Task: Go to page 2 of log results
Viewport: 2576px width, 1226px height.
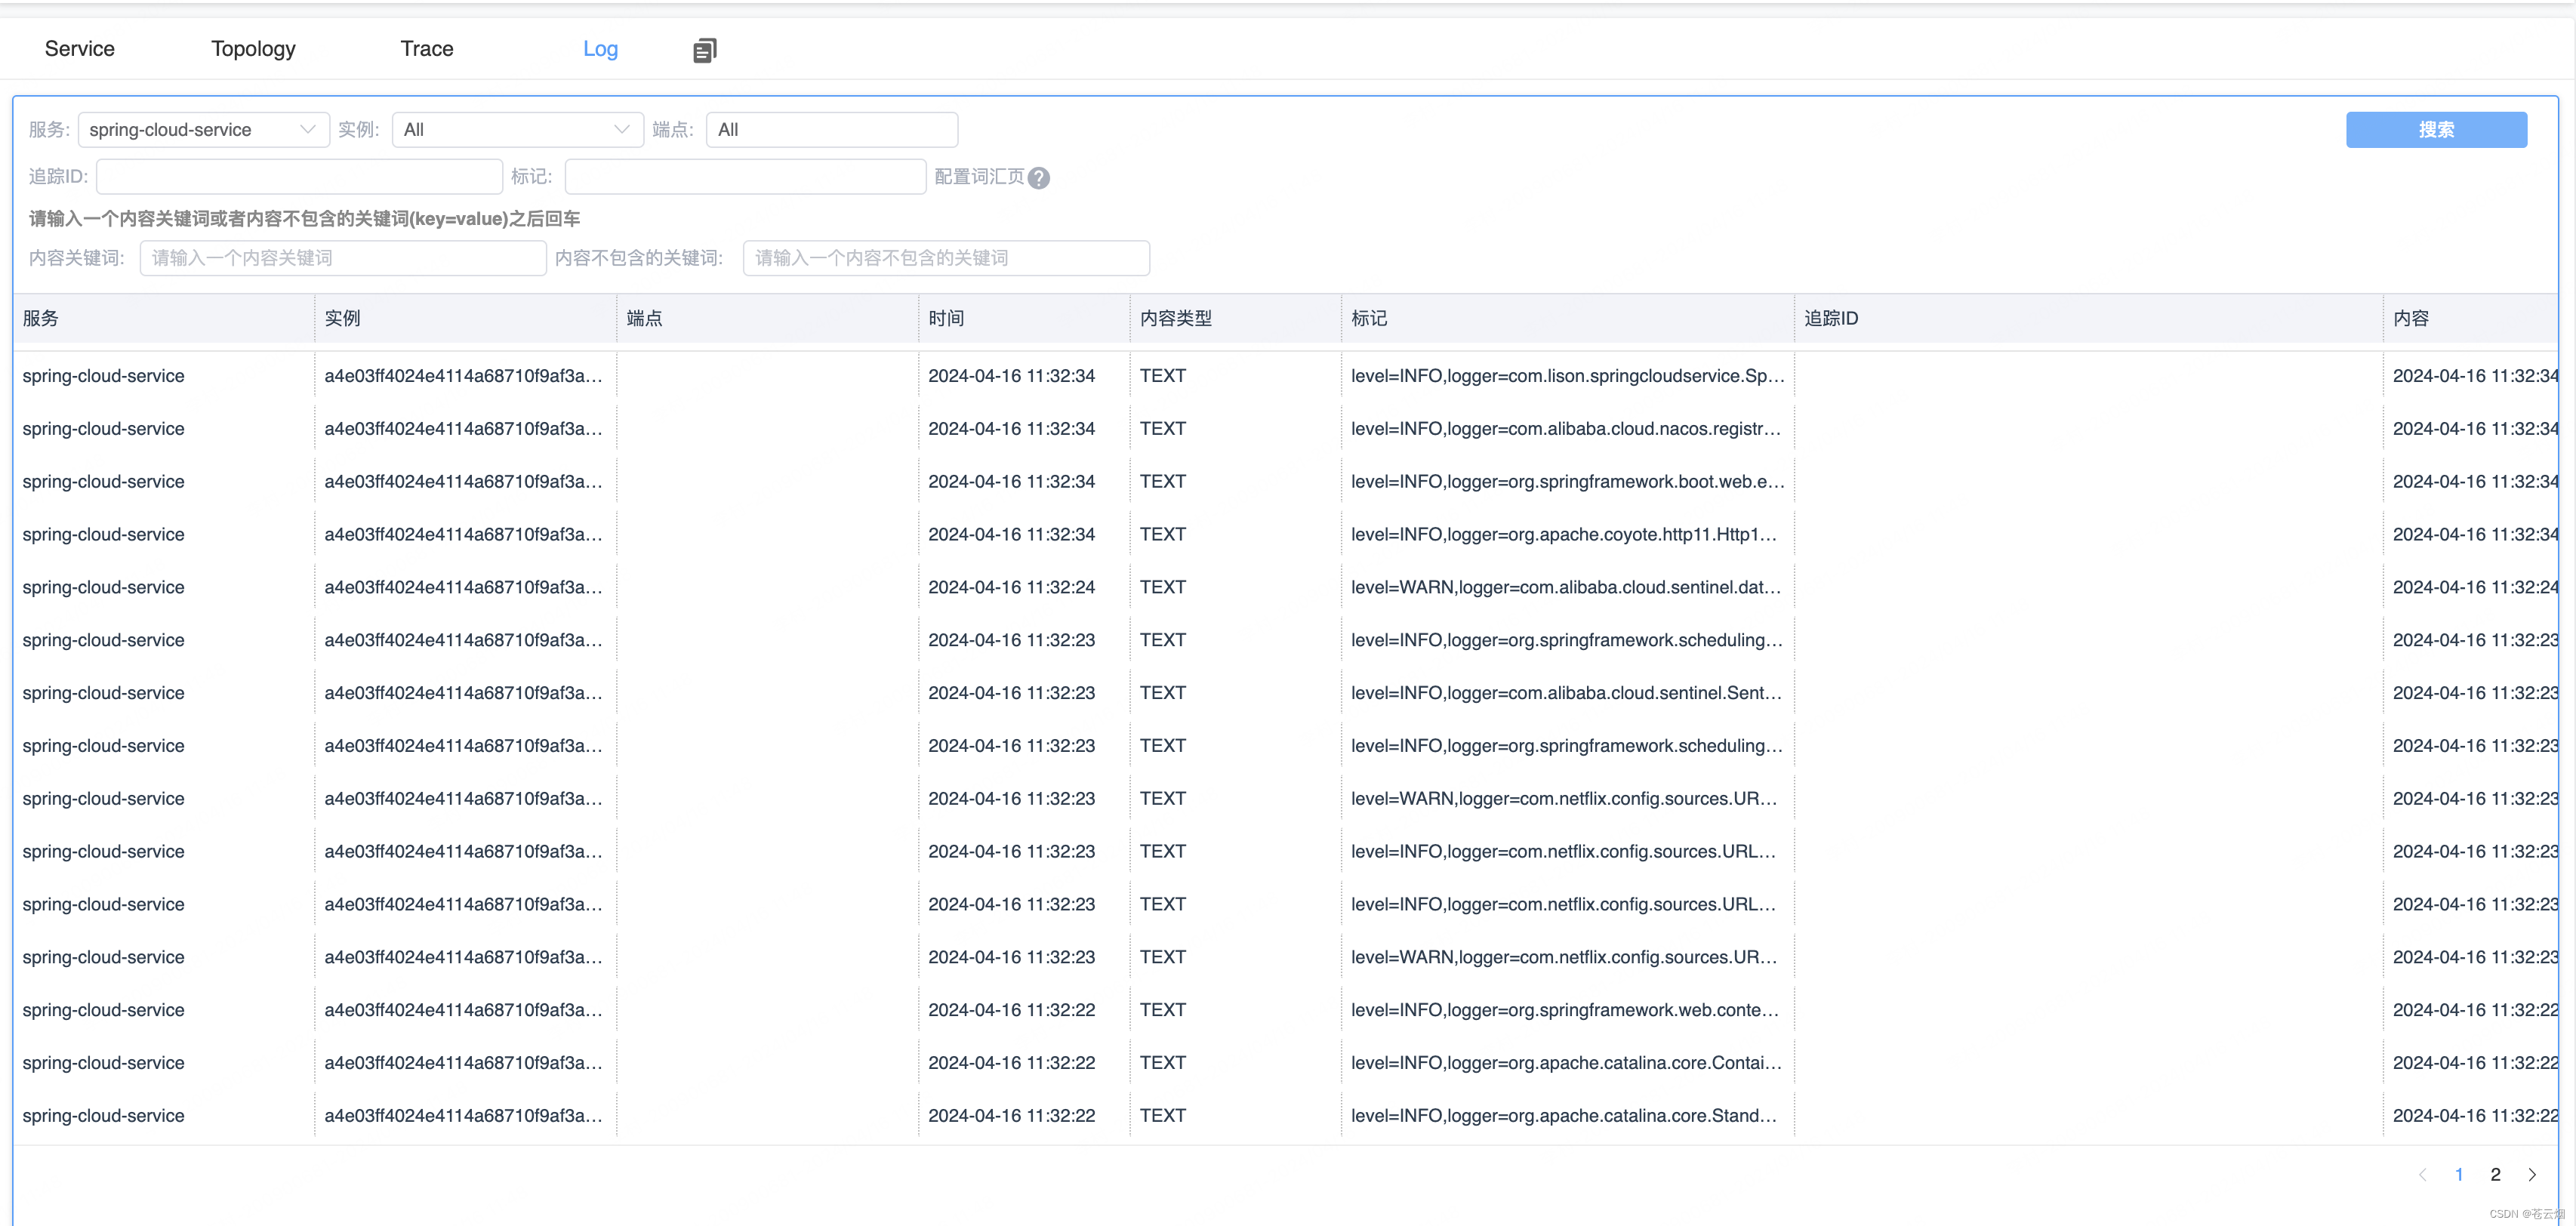Action: pos(2495,1174)
